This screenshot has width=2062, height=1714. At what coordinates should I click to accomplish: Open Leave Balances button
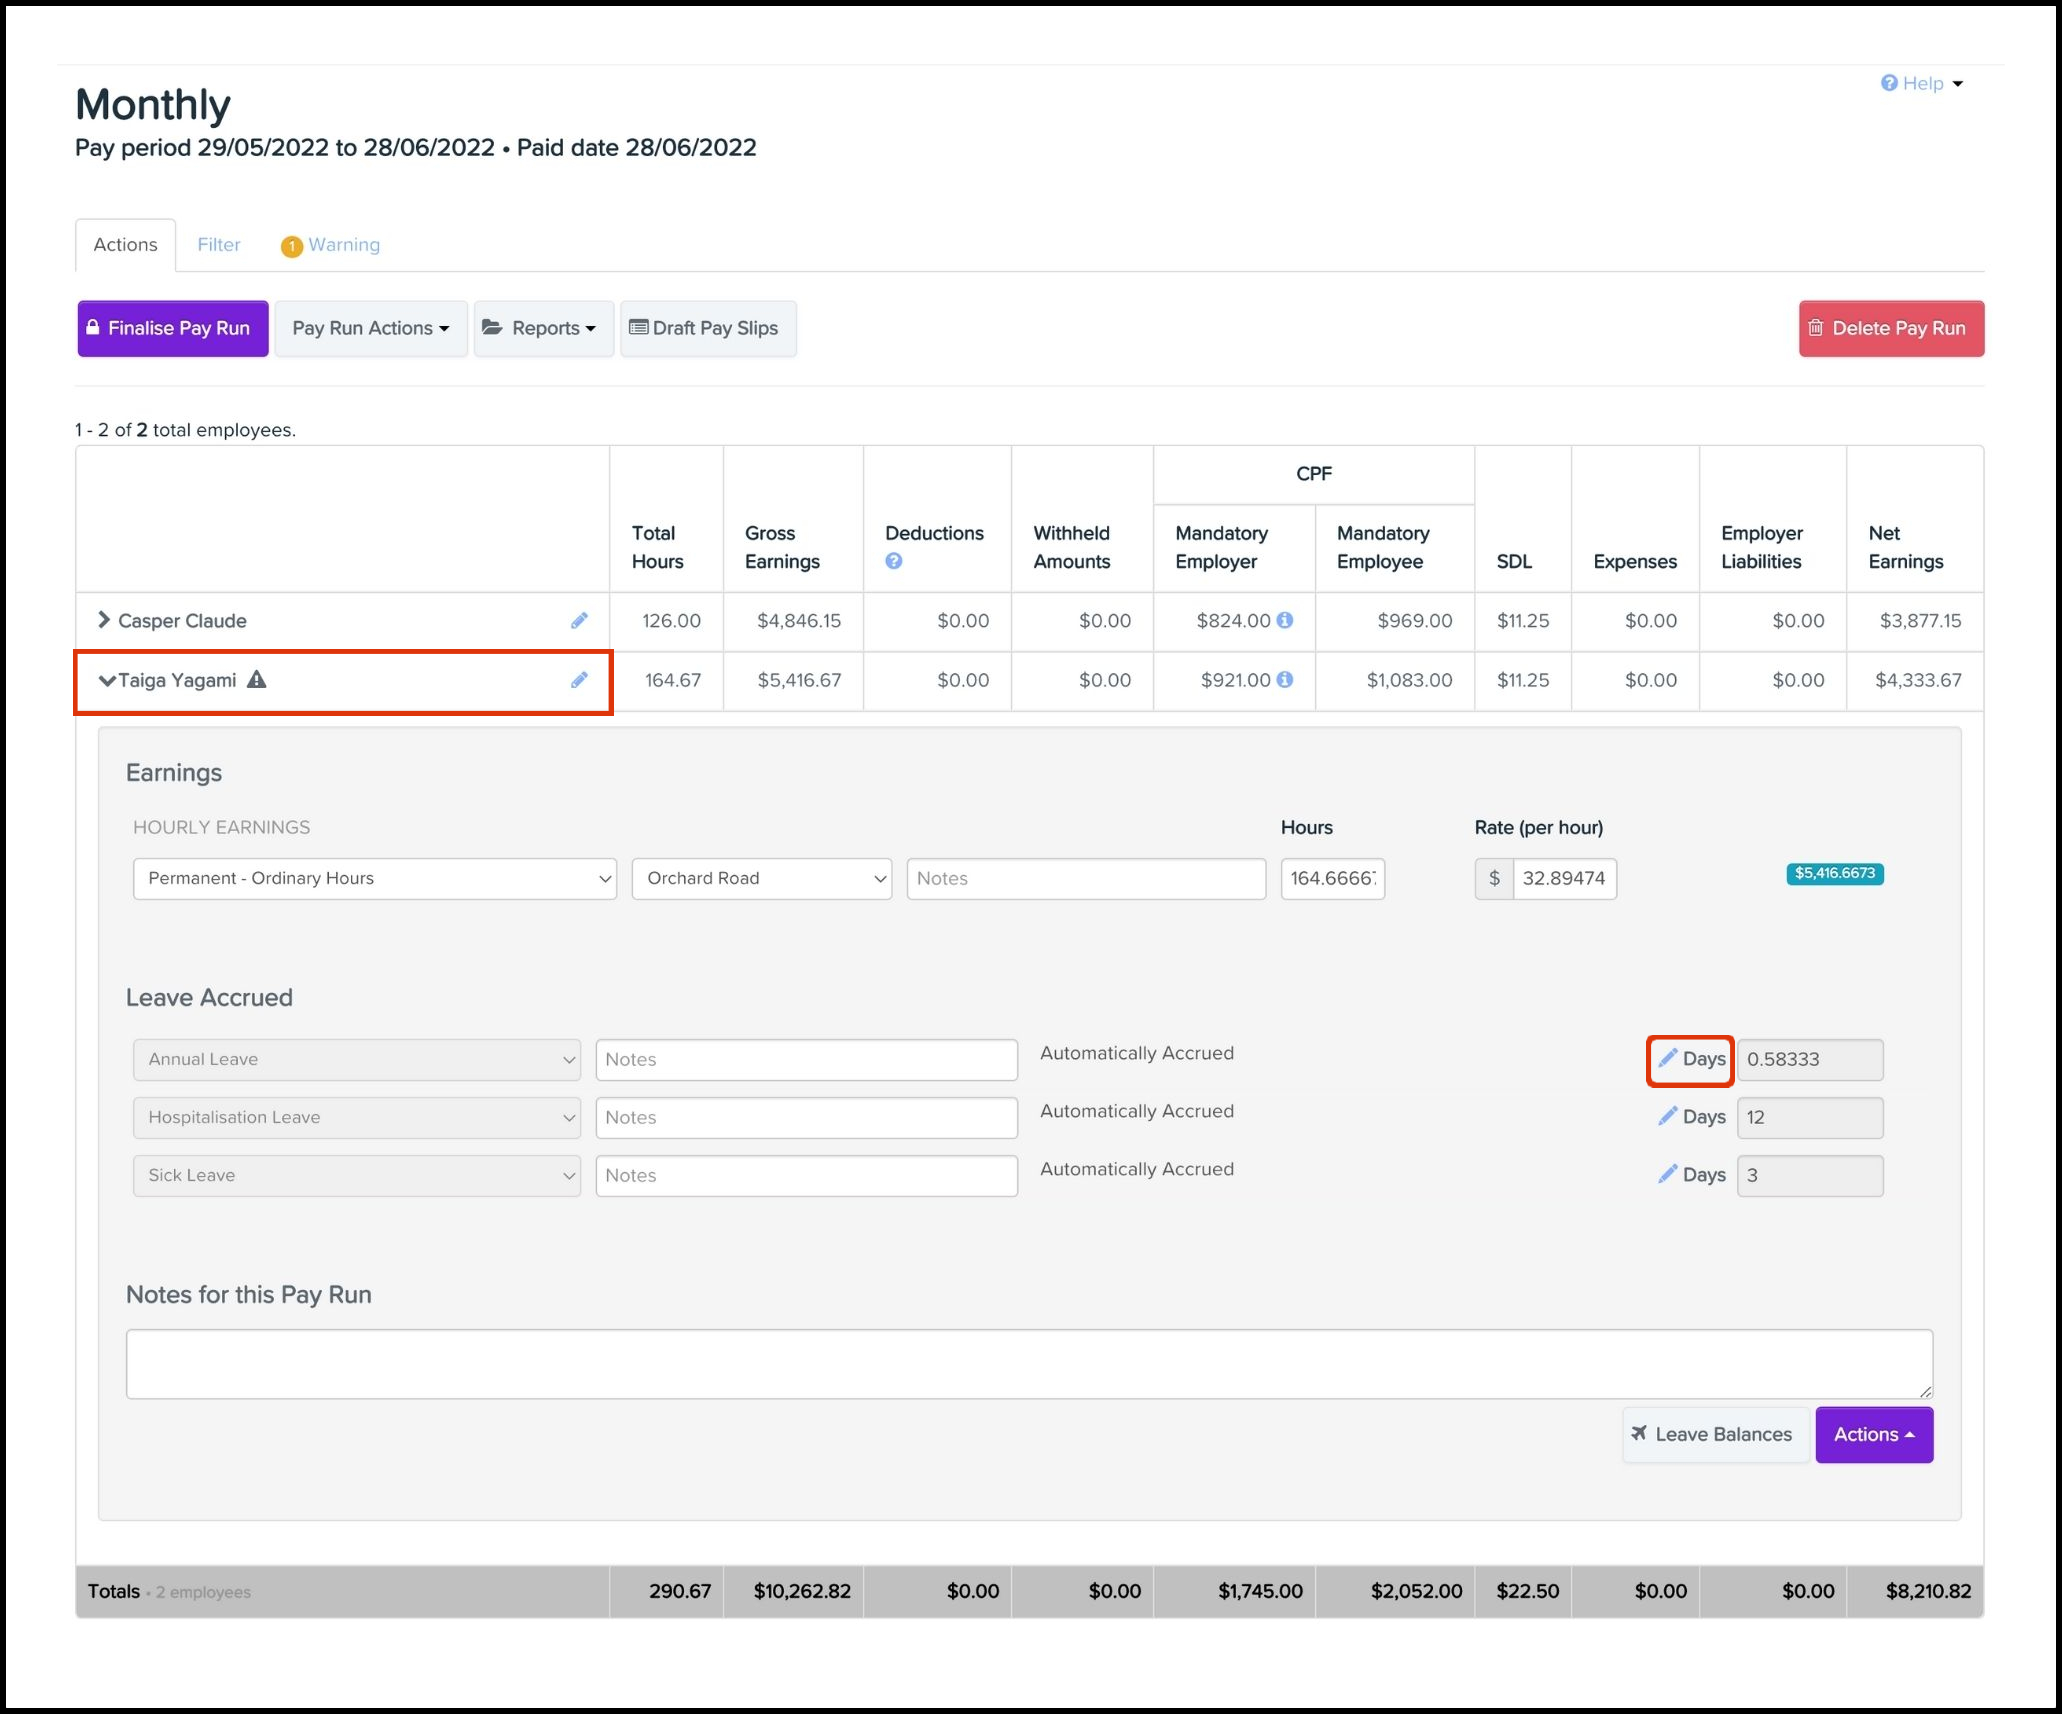tap(1715, 1434)
